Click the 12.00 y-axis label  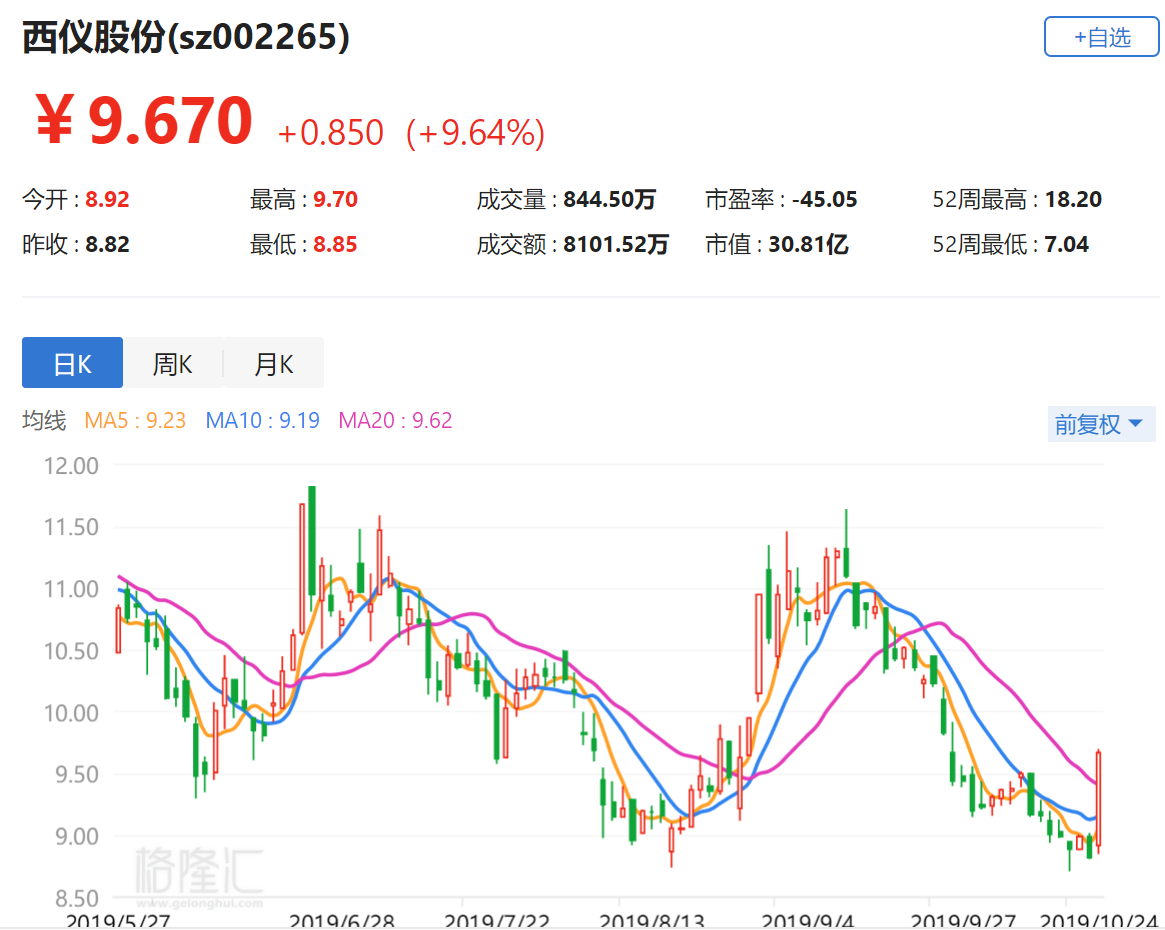pos(71,466)
